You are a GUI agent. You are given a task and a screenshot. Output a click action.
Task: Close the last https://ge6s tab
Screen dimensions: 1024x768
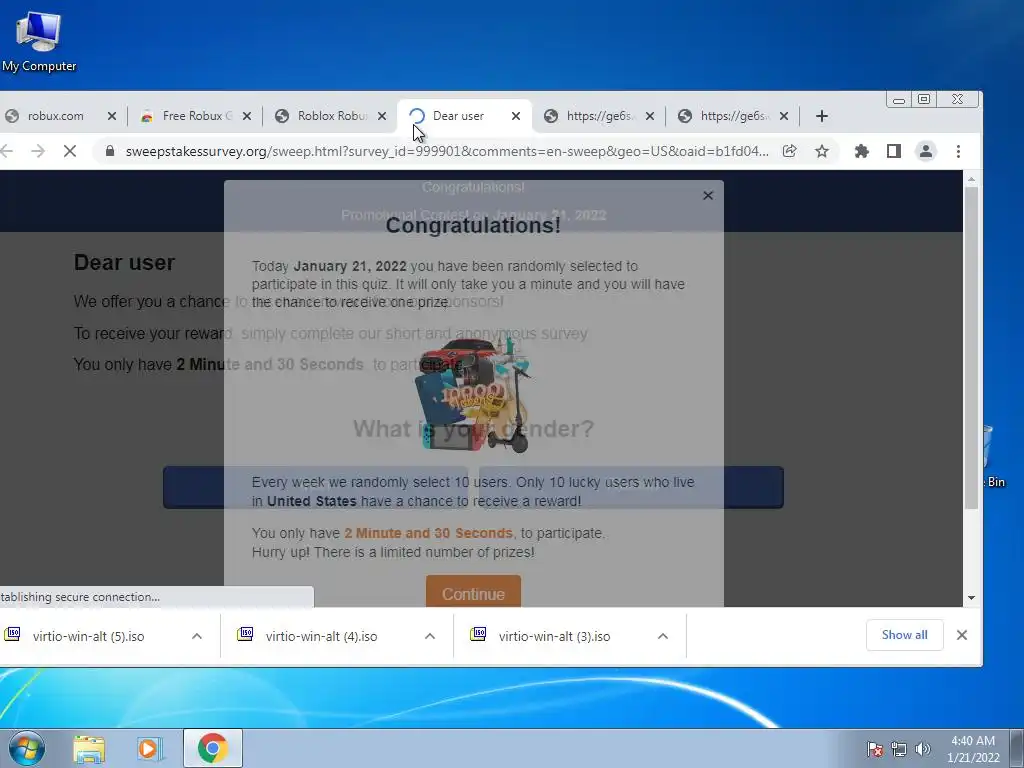click(x=784, y=116)
